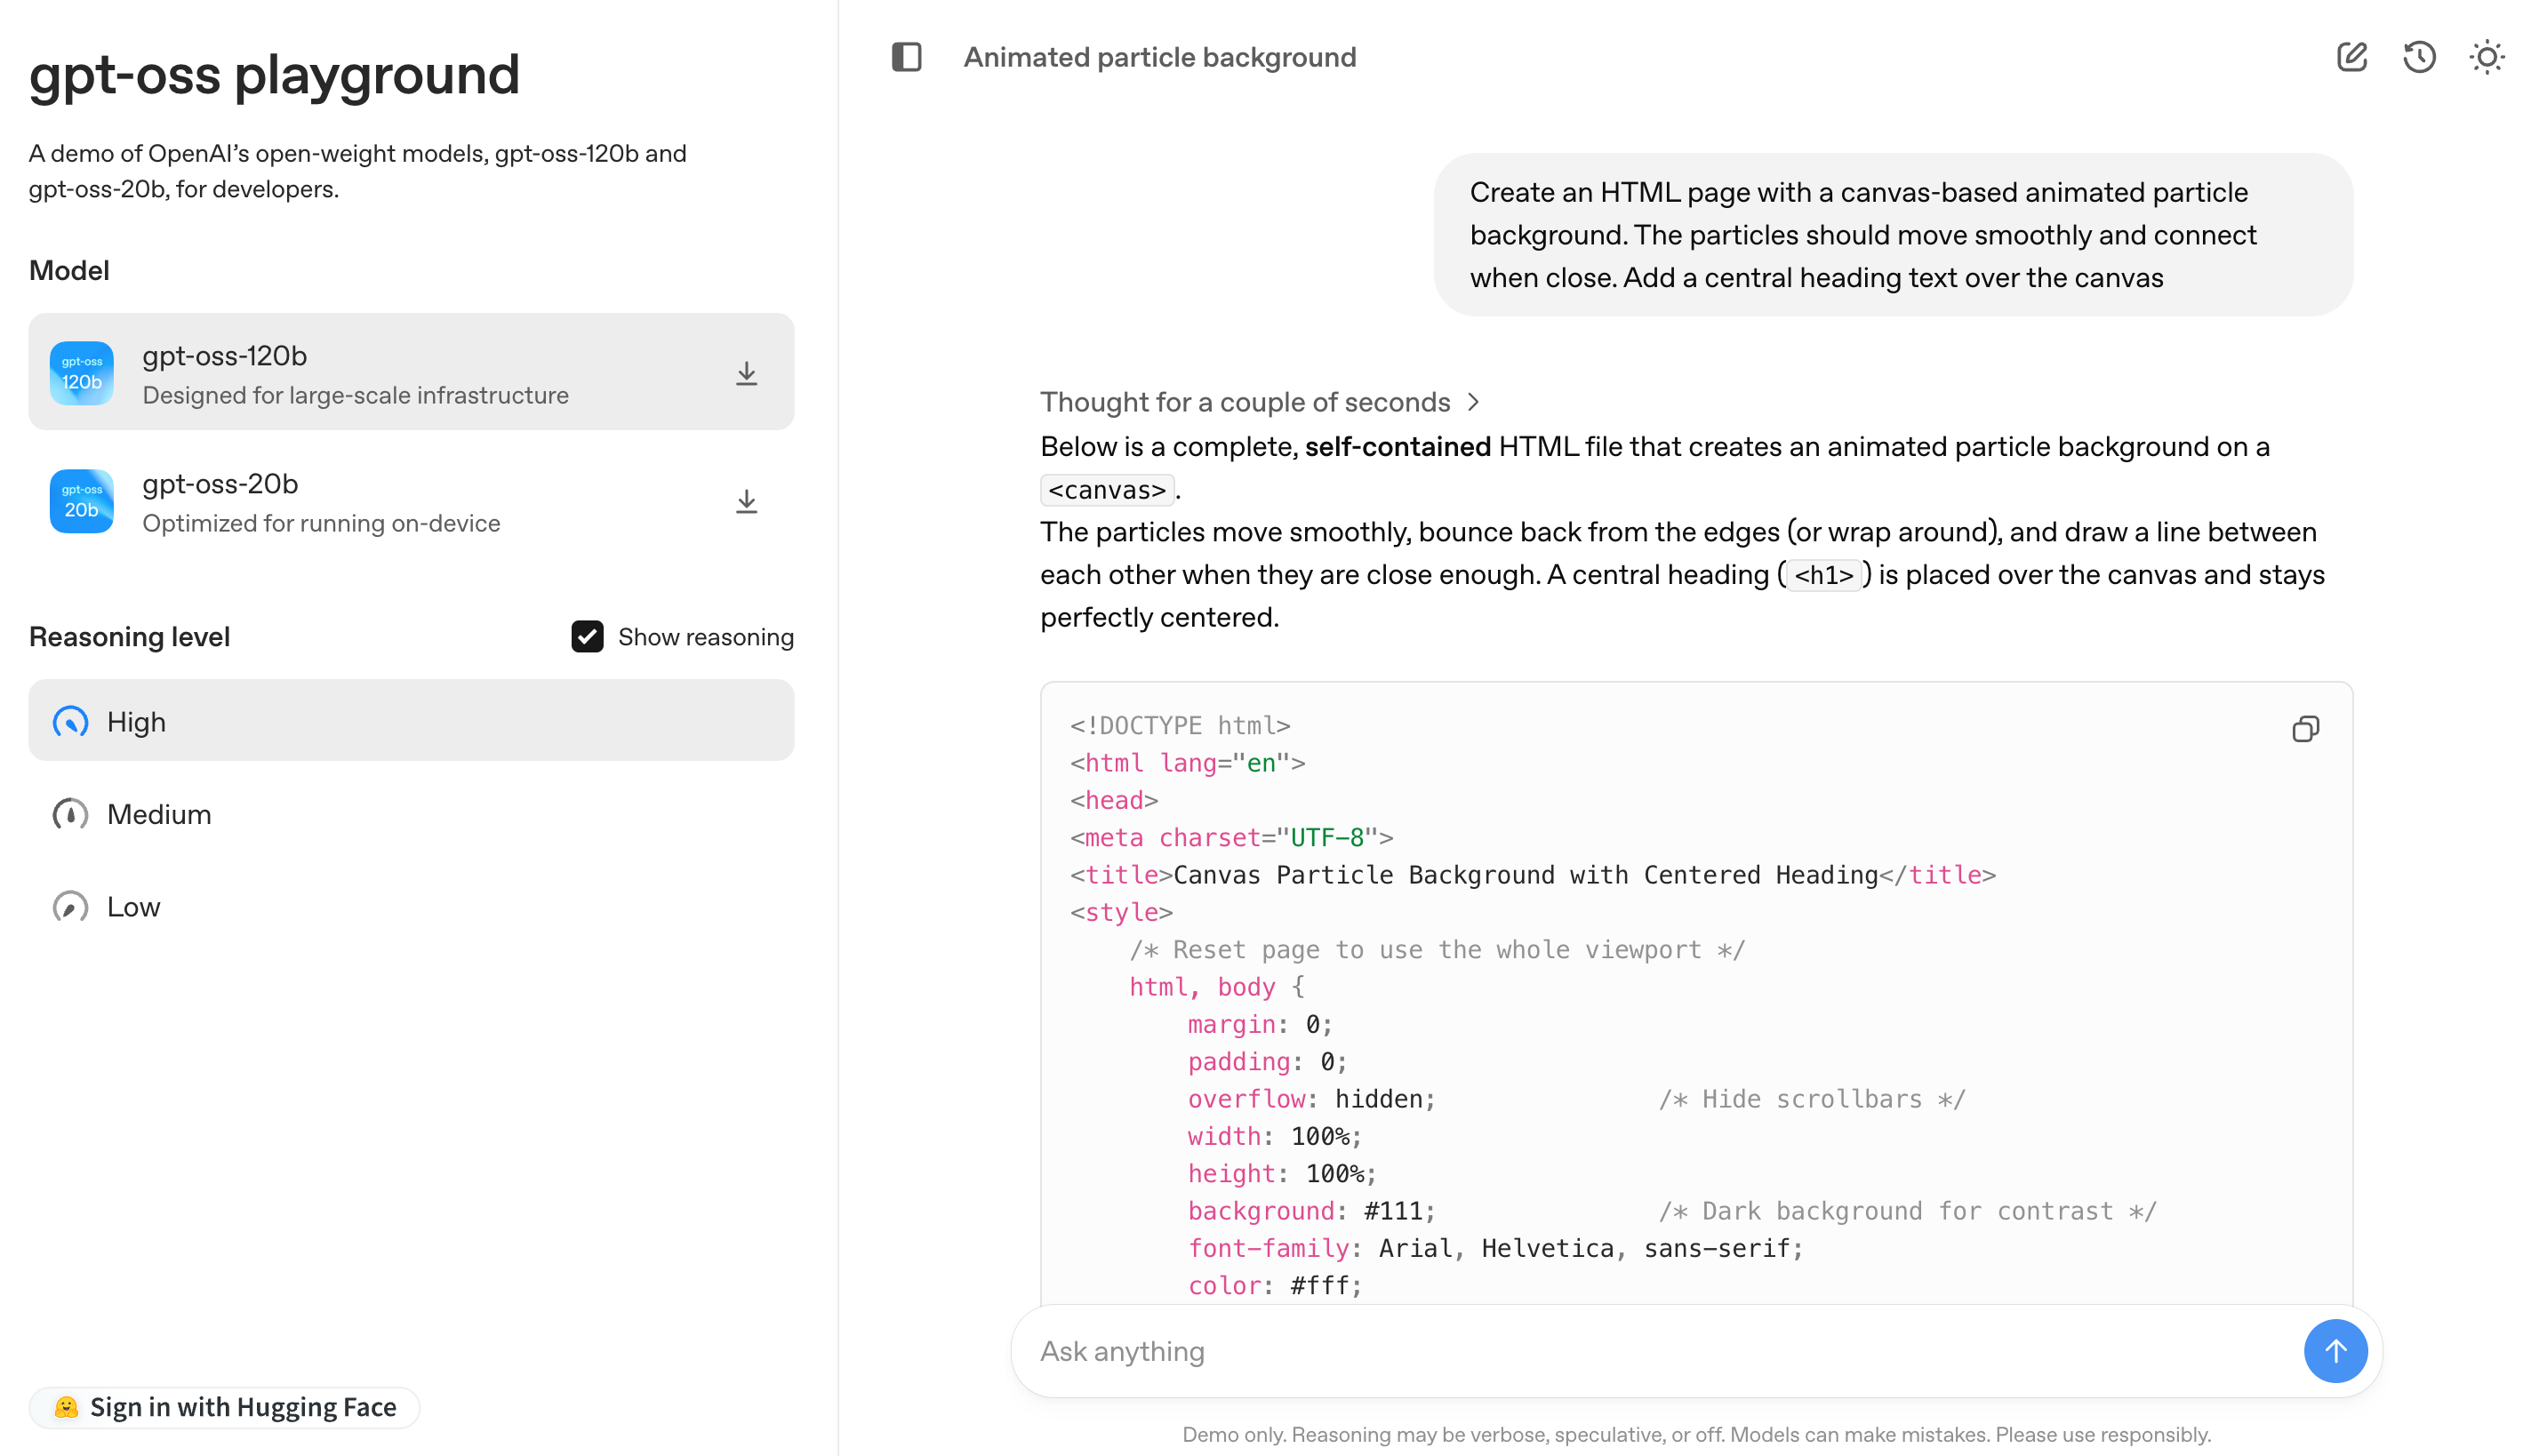The height and width of the screenshot is (1456, 2523).
Task: Click the new chat compose icon
Action: 2351,57
